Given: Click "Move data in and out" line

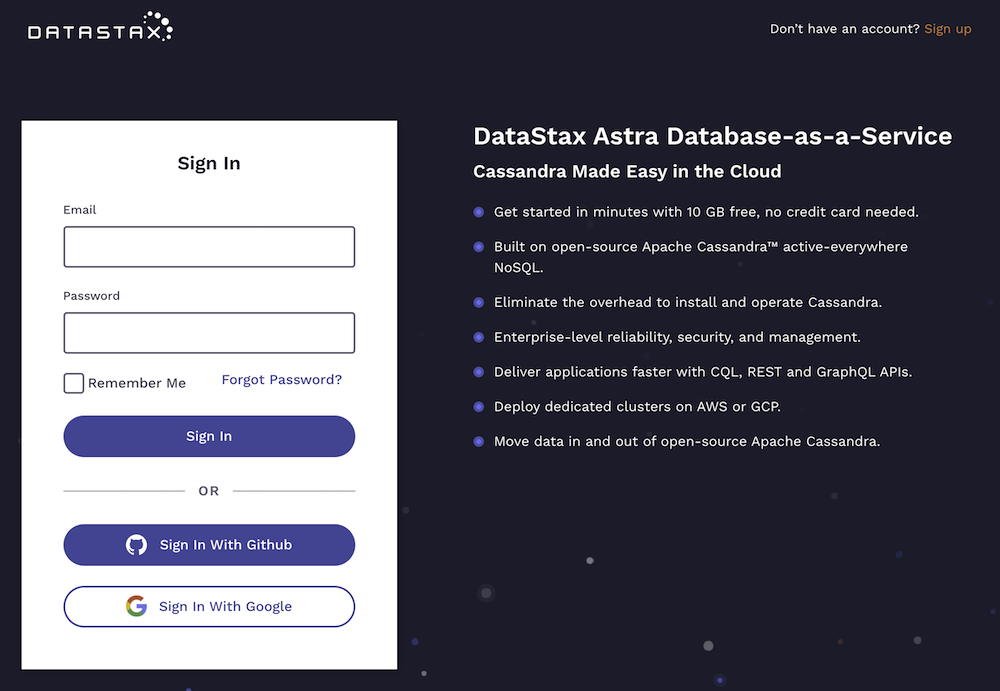Looking at the screenshot, I should (x=687, y=442).
